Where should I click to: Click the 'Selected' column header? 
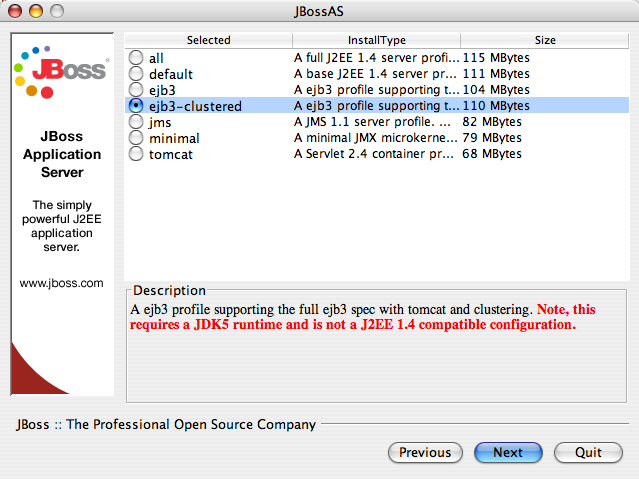coord(208,40)
